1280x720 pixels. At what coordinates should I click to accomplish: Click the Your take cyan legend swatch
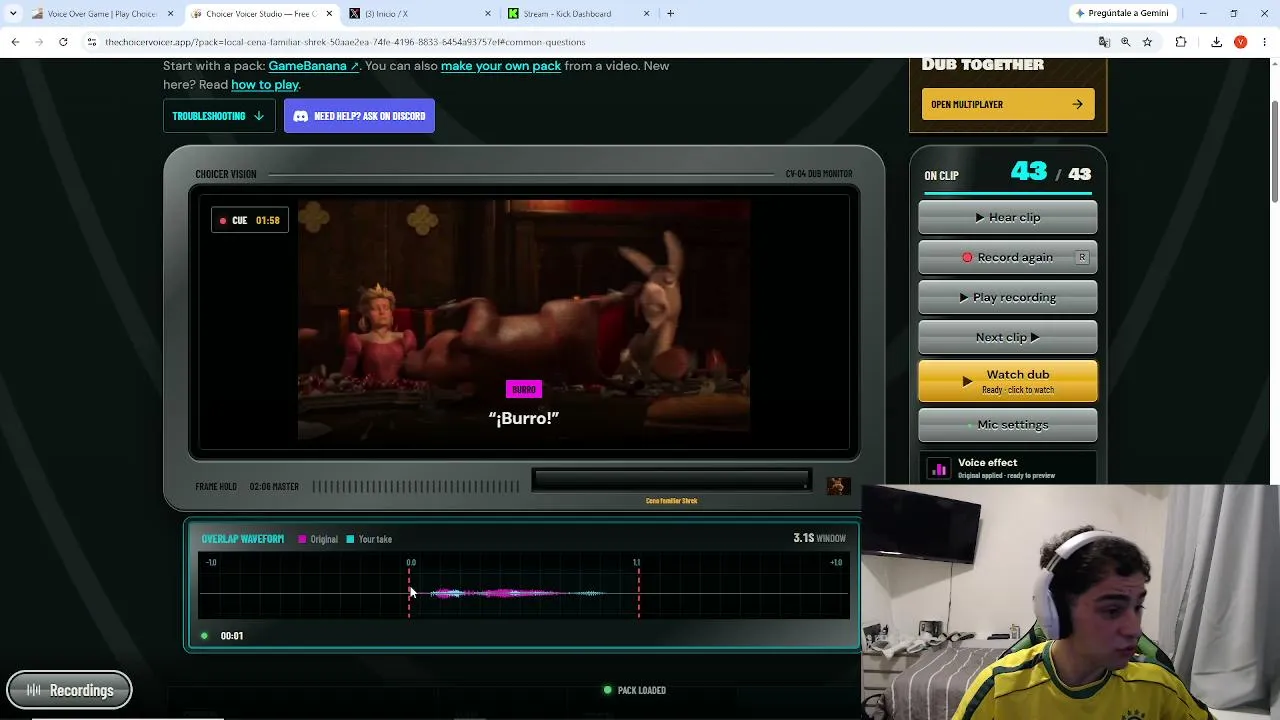click(350, 539)
